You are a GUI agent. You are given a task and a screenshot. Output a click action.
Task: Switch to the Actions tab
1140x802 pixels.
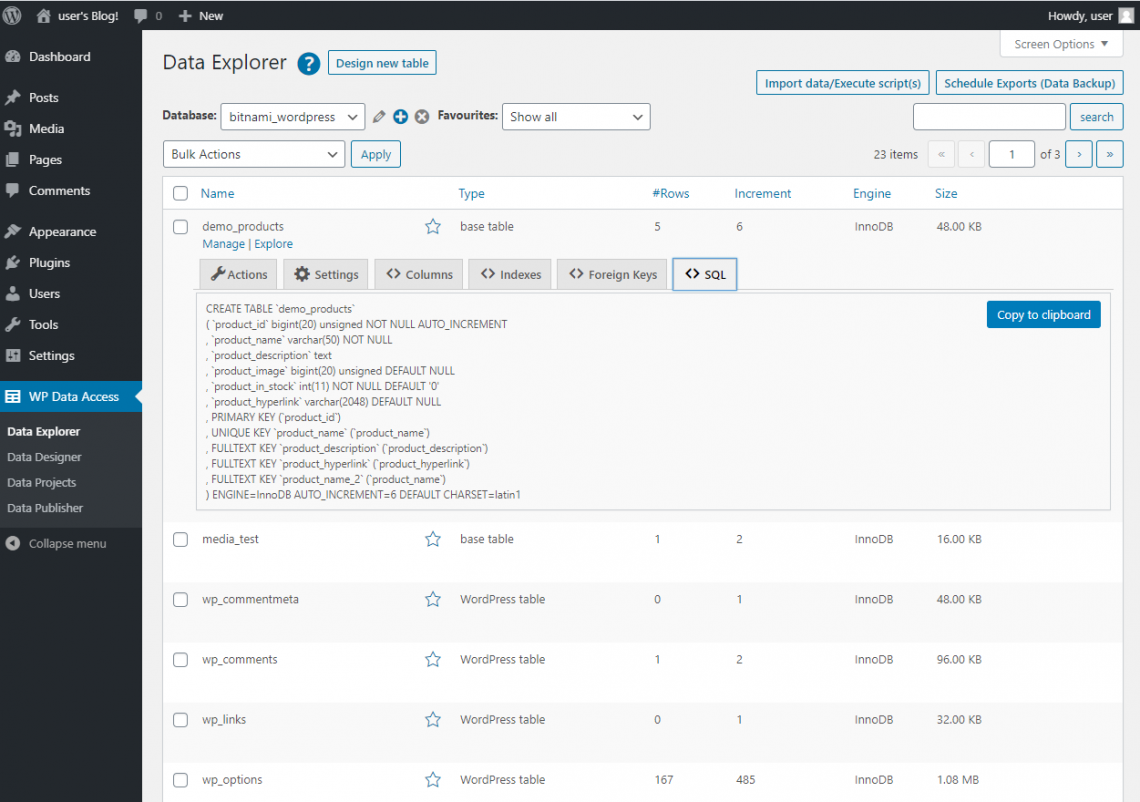238,274
